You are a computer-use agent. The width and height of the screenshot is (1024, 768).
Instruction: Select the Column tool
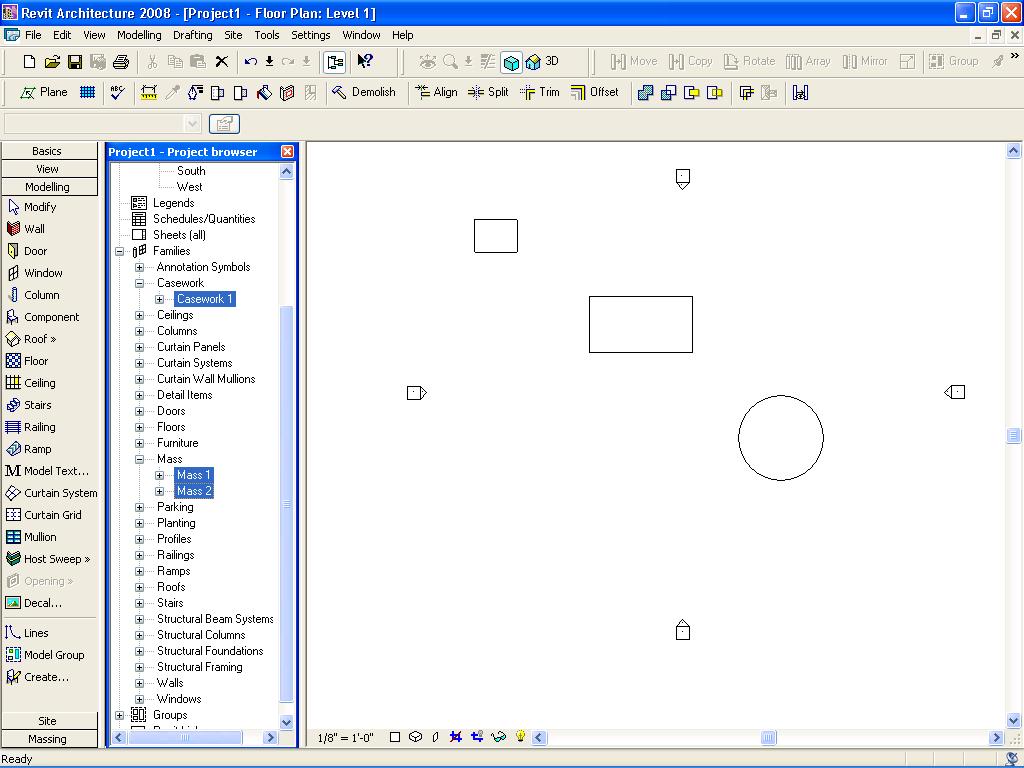(33, 295)
